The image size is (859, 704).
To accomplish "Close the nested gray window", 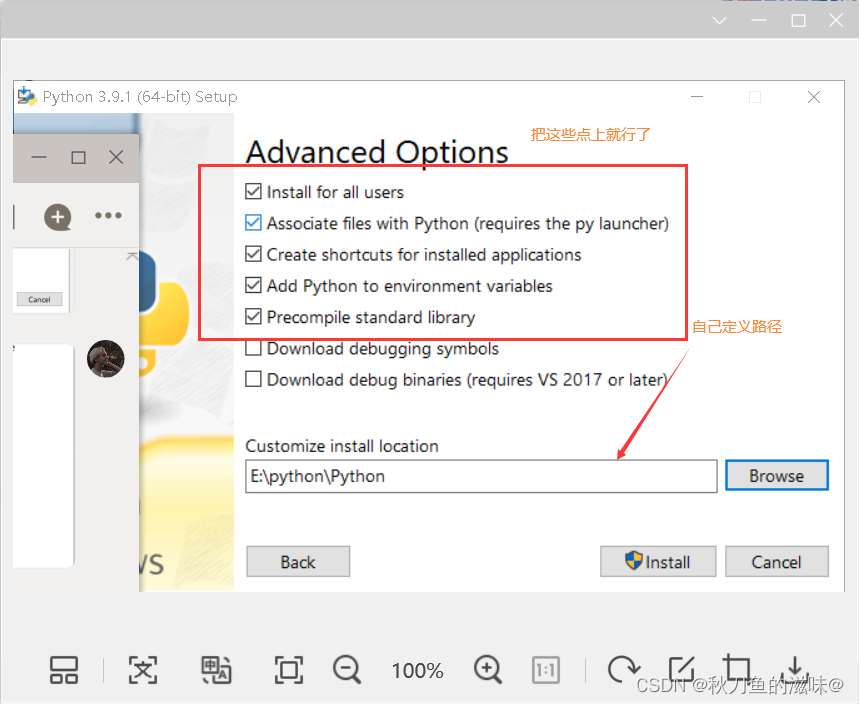I will 116,158.
